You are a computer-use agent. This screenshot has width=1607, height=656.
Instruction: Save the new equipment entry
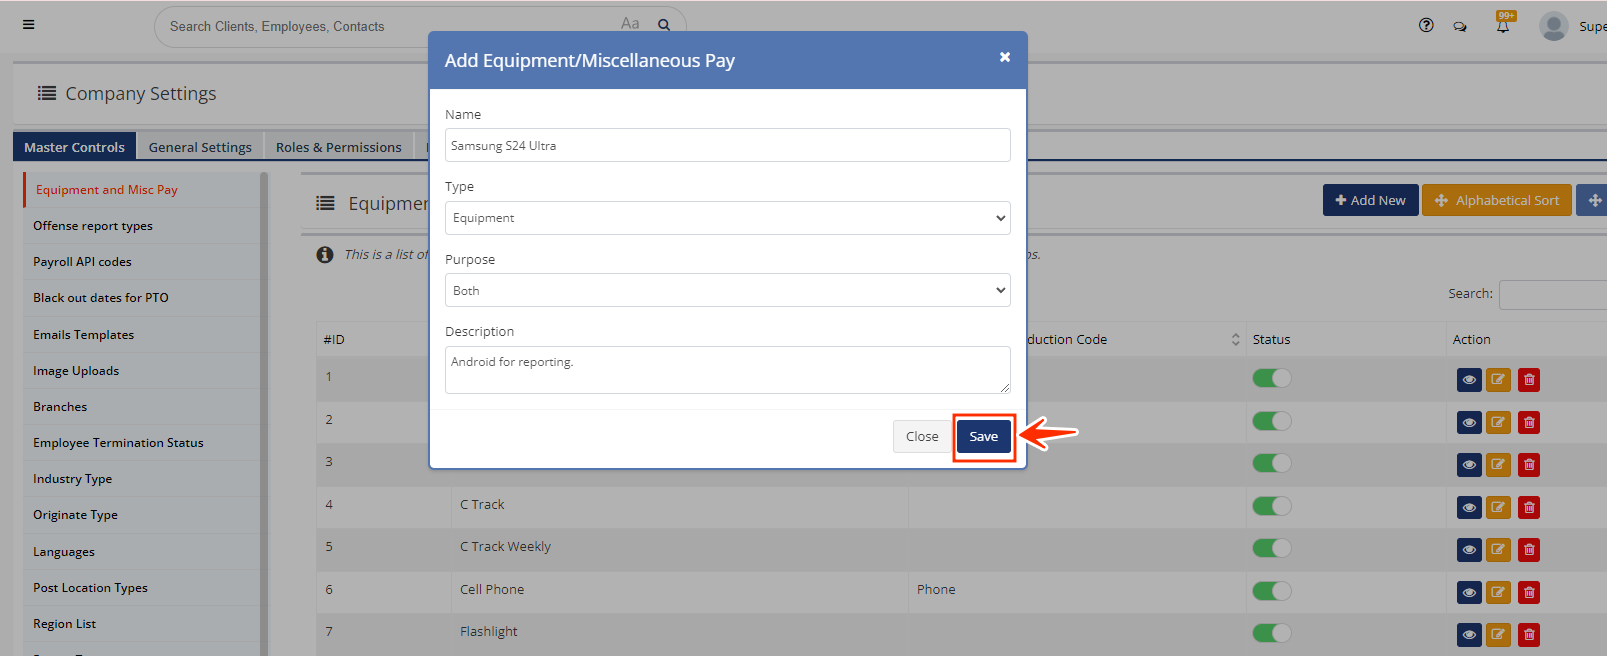click(983, 437)
